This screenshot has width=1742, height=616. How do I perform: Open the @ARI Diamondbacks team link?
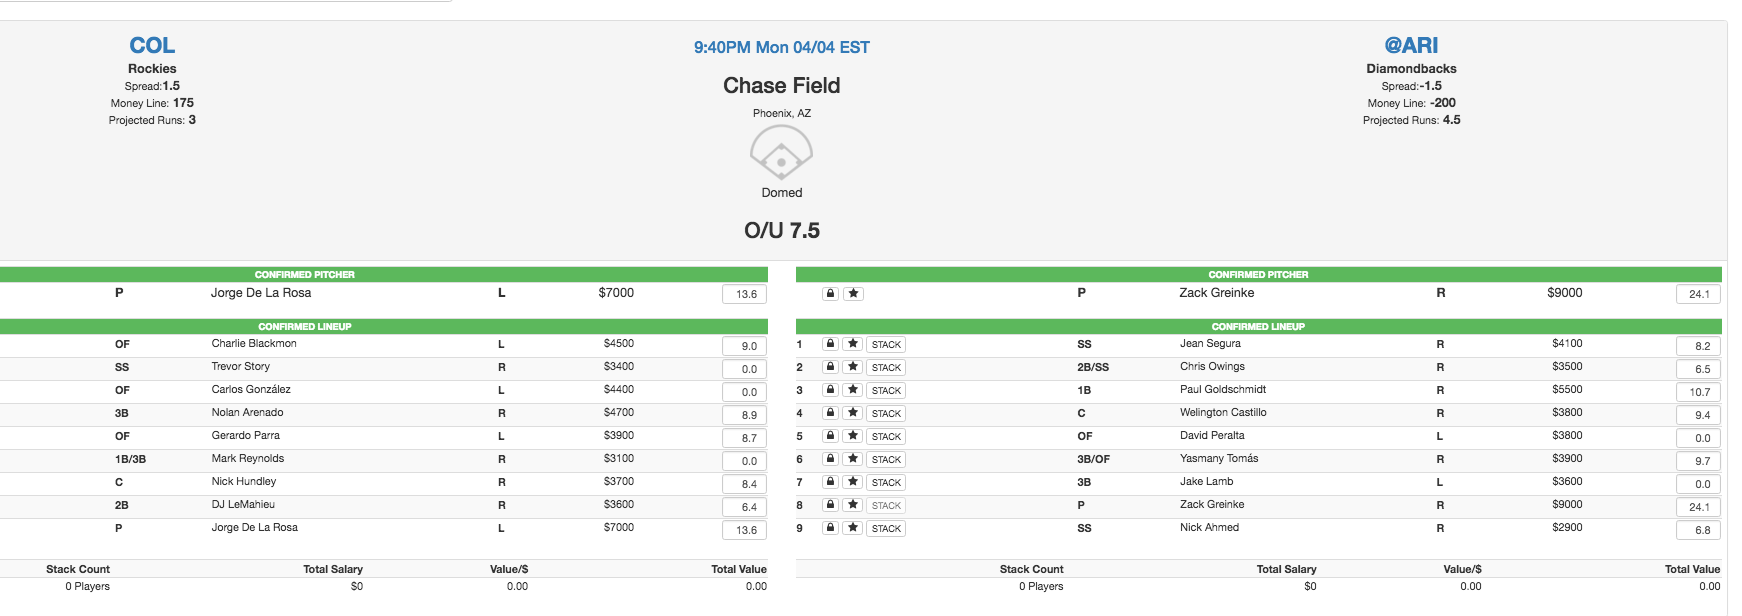pos(1411,45)
